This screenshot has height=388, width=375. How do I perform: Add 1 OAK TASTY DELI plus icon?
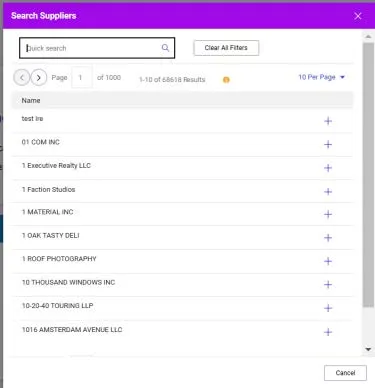(328, 237)
